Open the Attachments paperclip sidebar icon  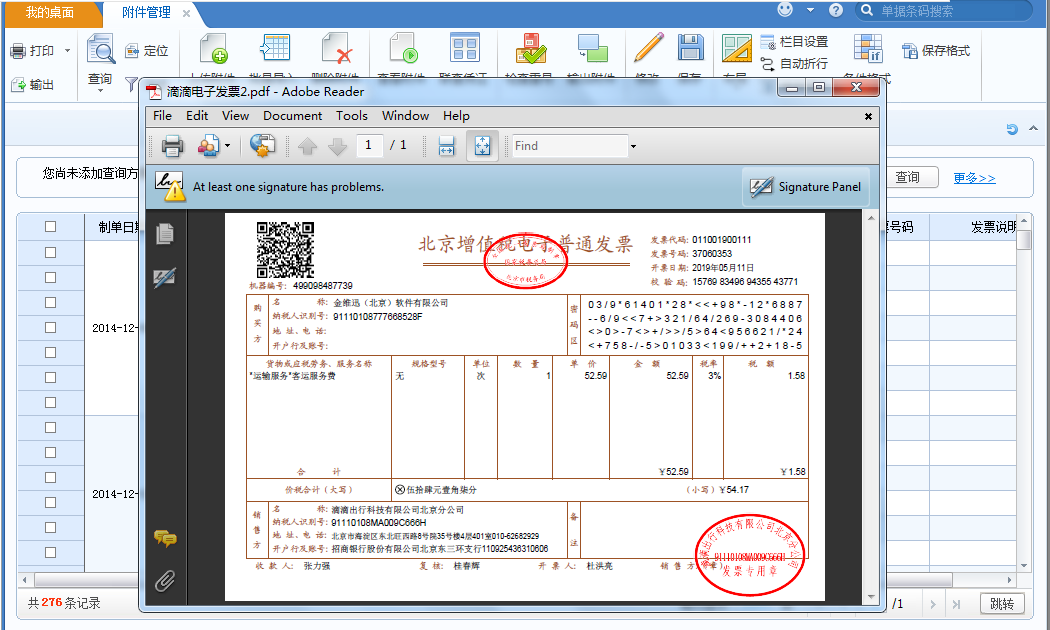point(165,581)
